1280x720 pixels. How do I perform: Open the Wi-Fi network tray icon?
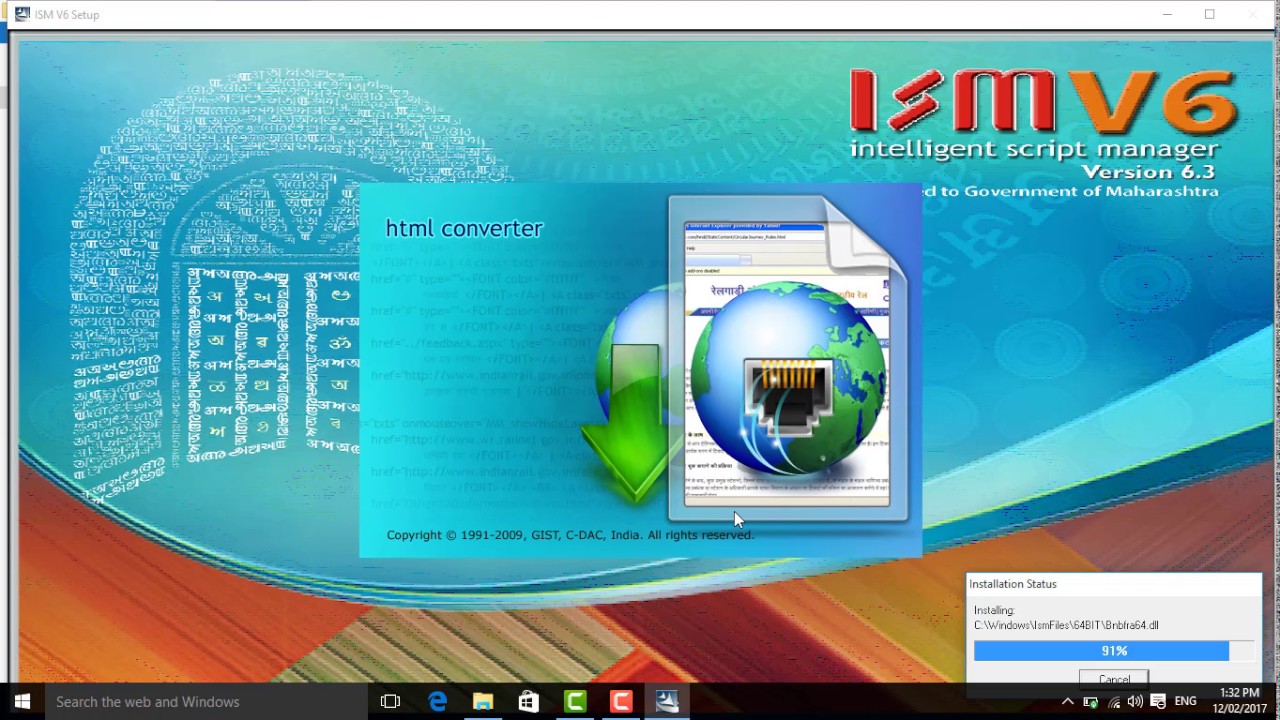pos(1114,702)
